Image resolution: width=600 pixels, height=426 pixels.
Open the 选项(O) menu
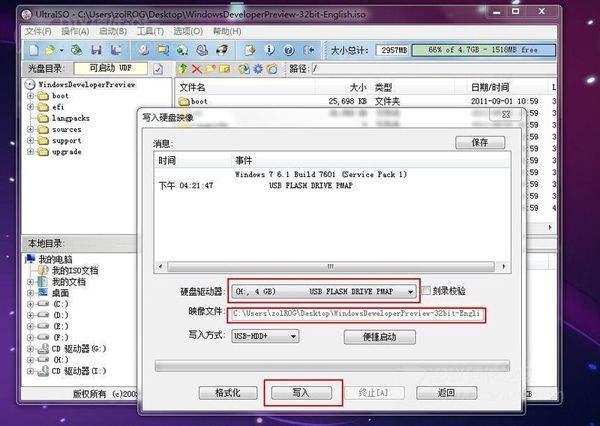click(188, 31)
